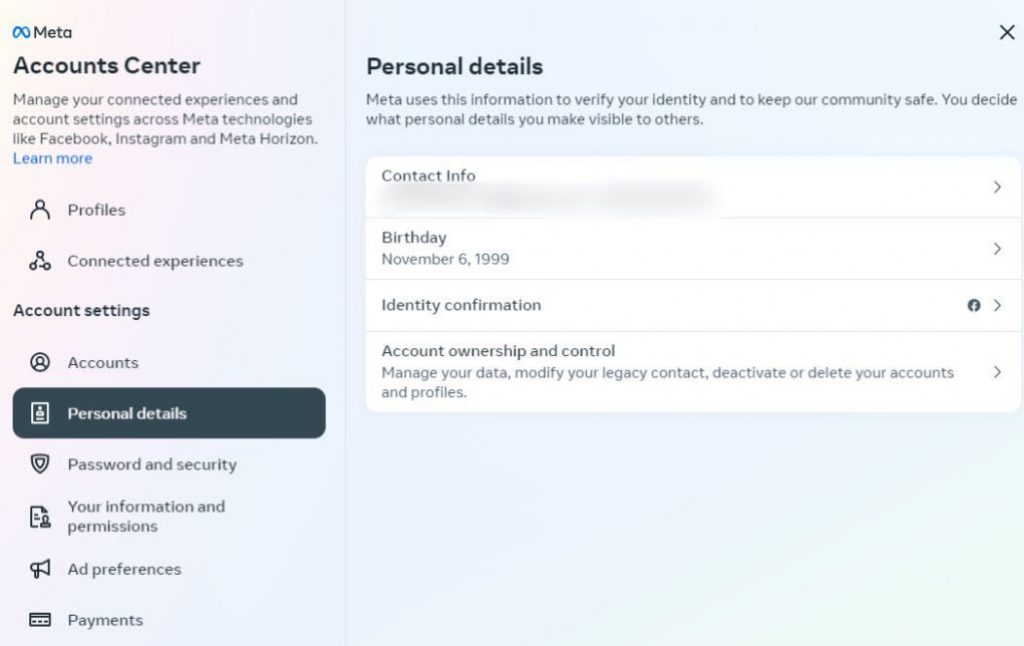Select the Ad preferences megaphone icon
The height and width of the screenshot is (646, 1024).
38,569
